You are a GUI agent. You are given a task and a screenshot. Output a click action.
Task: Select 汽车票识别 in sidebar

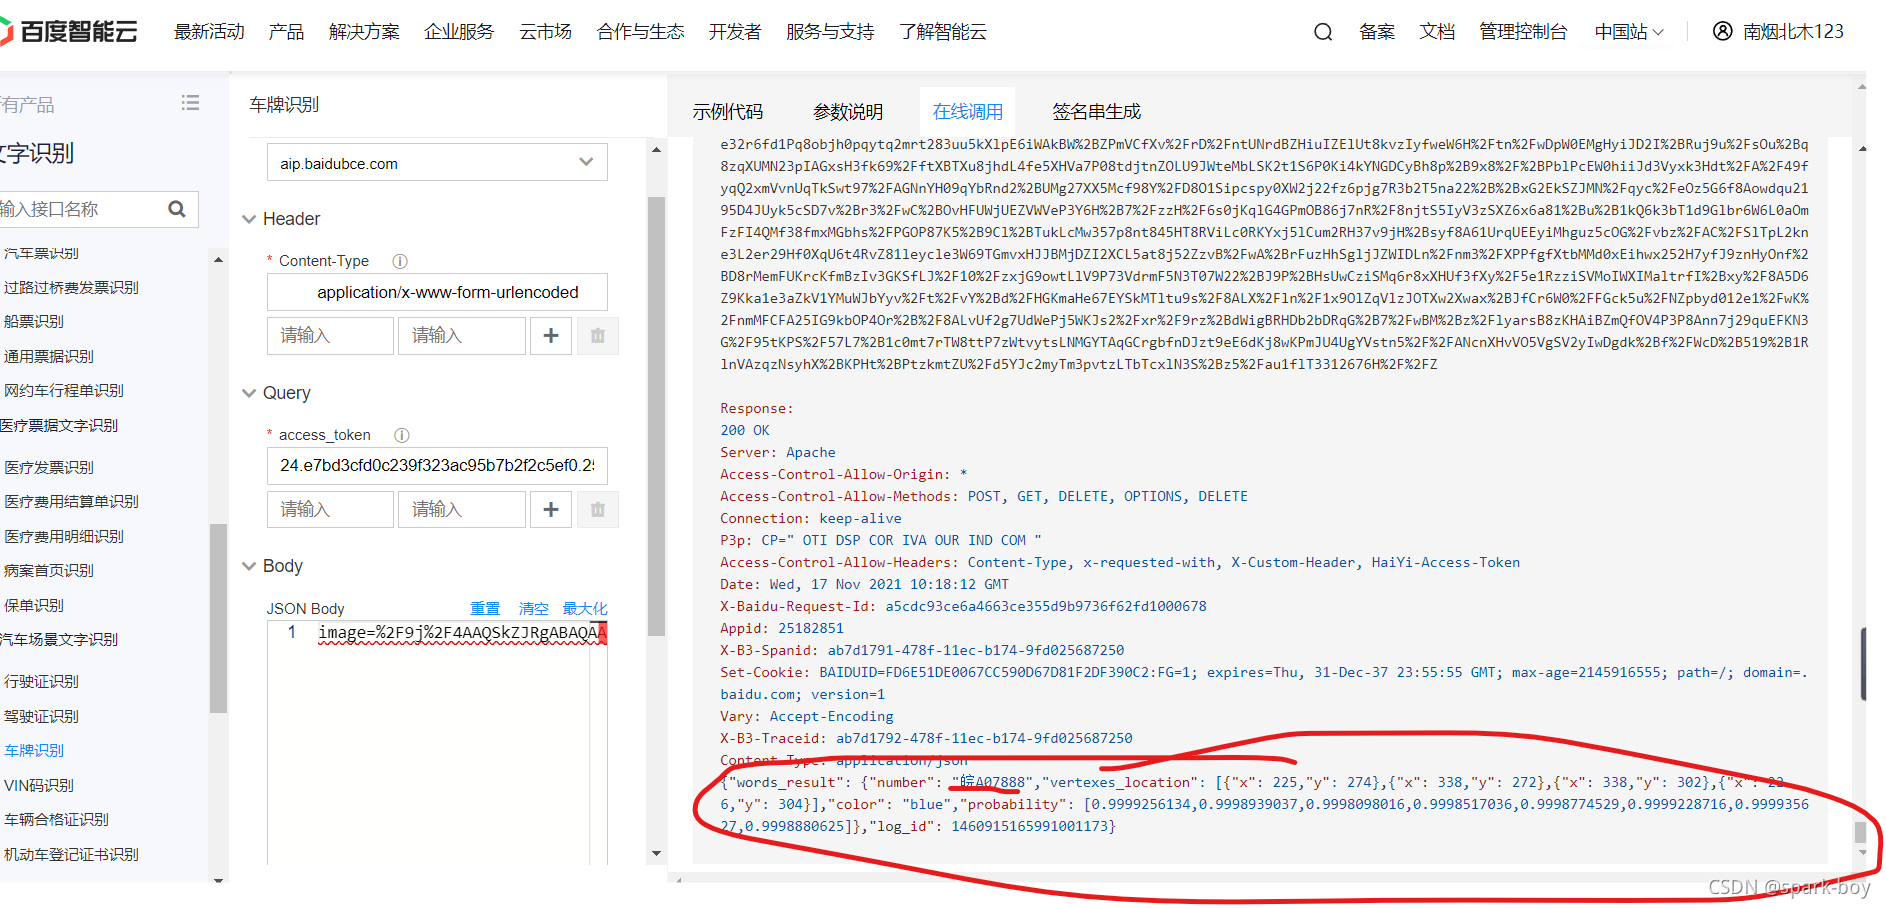[x=41, y=254]
